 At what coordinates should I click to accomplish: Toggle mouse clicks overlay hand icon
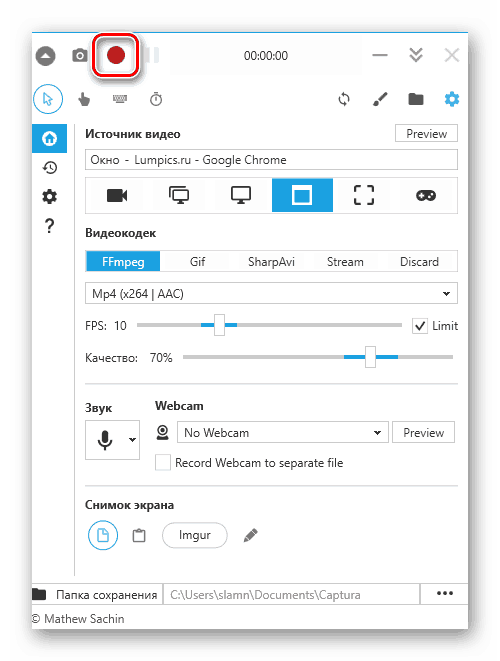[x=84, y=99]
